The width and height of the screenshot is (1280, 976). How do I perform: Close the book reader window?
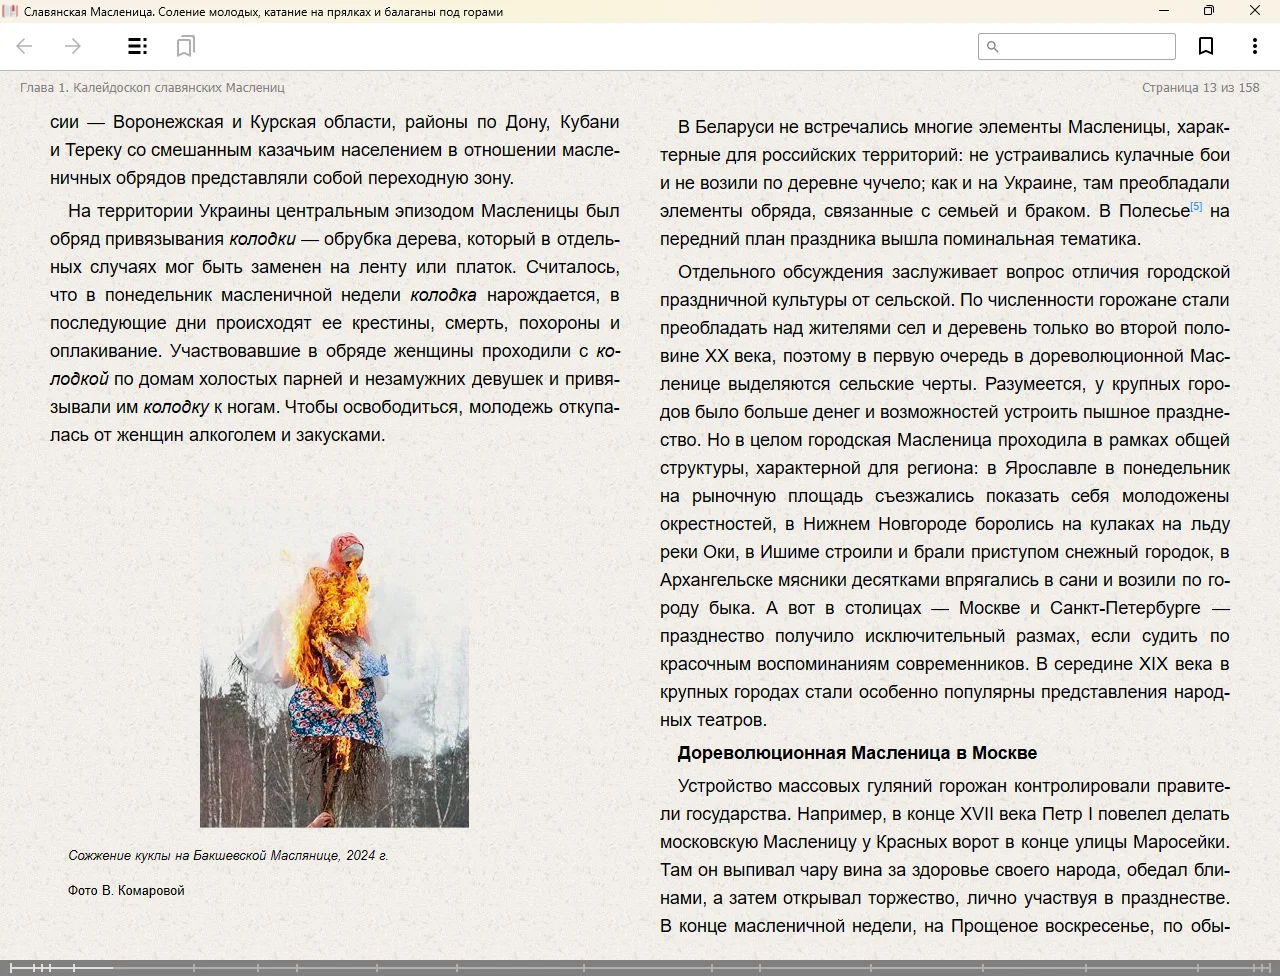[1255, 11]
